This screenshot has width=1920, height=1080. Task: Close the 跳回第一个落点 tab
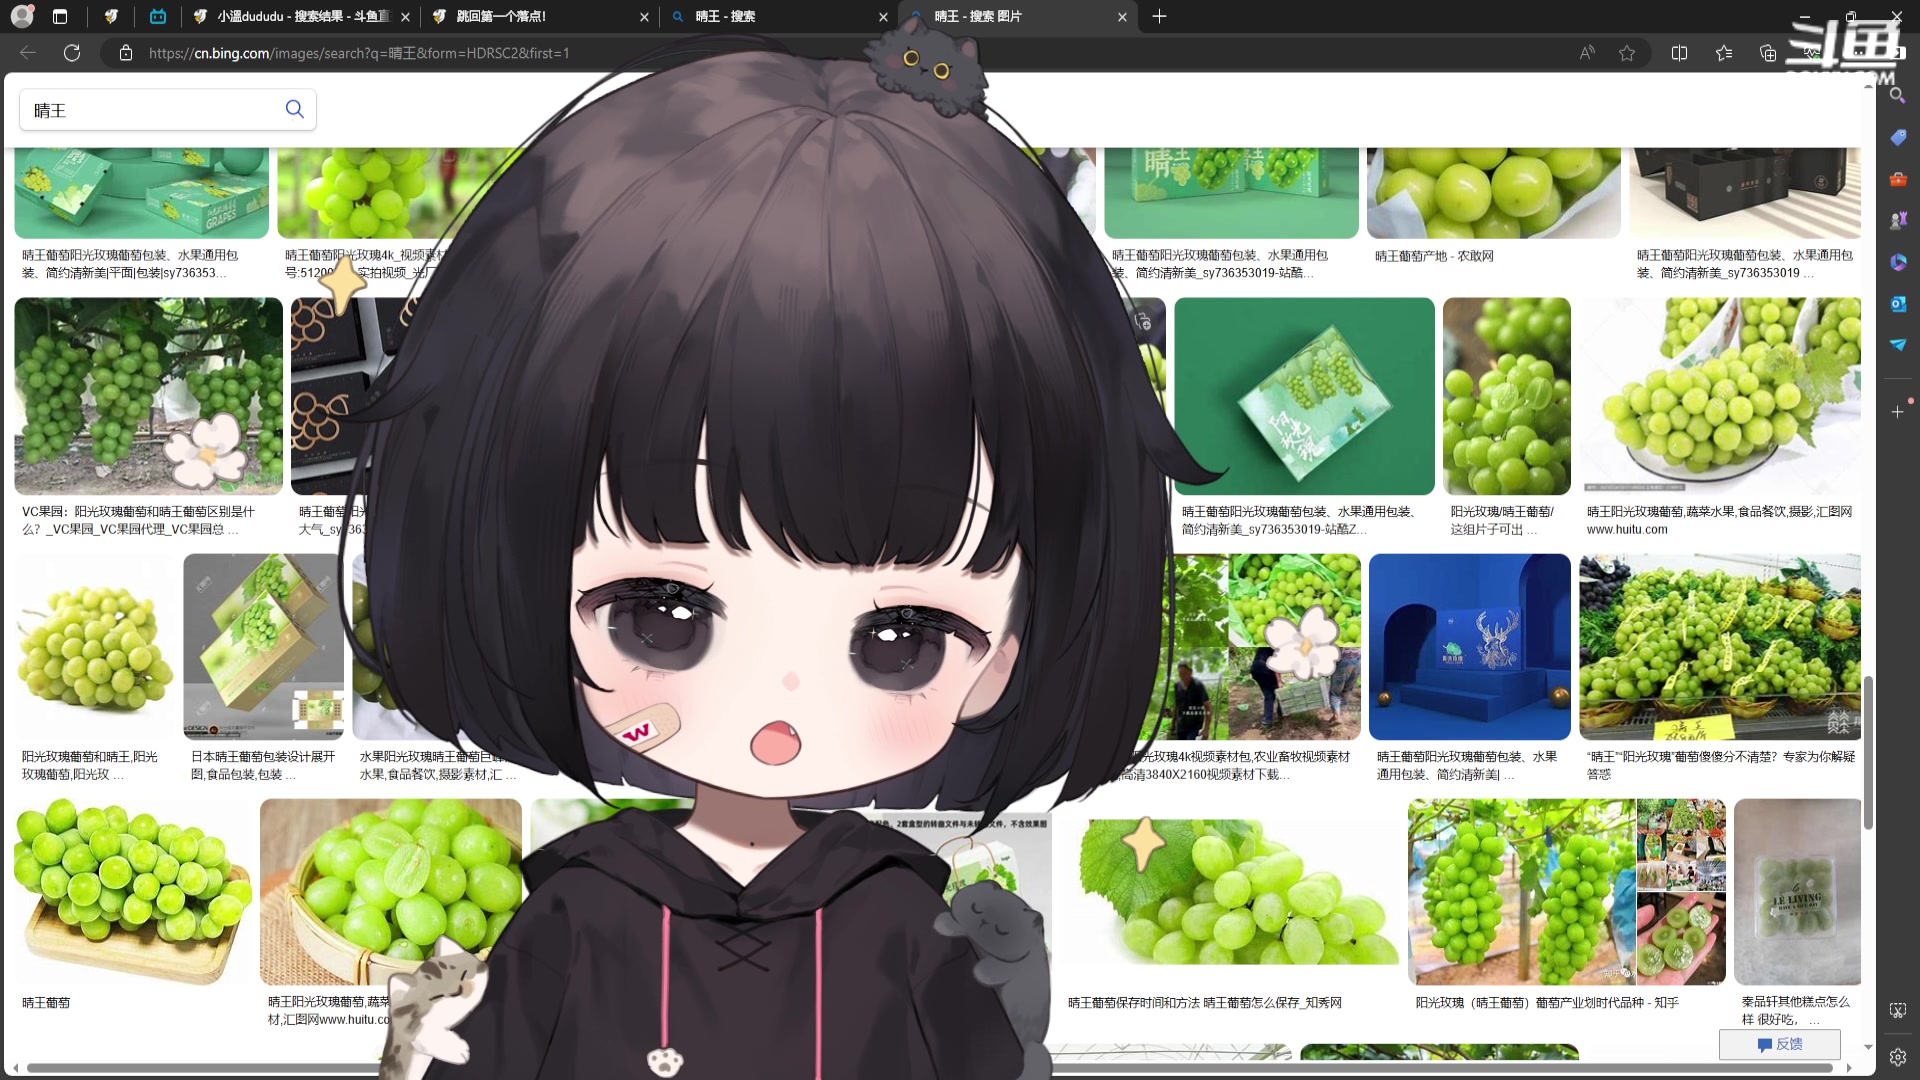pos(644,16)
